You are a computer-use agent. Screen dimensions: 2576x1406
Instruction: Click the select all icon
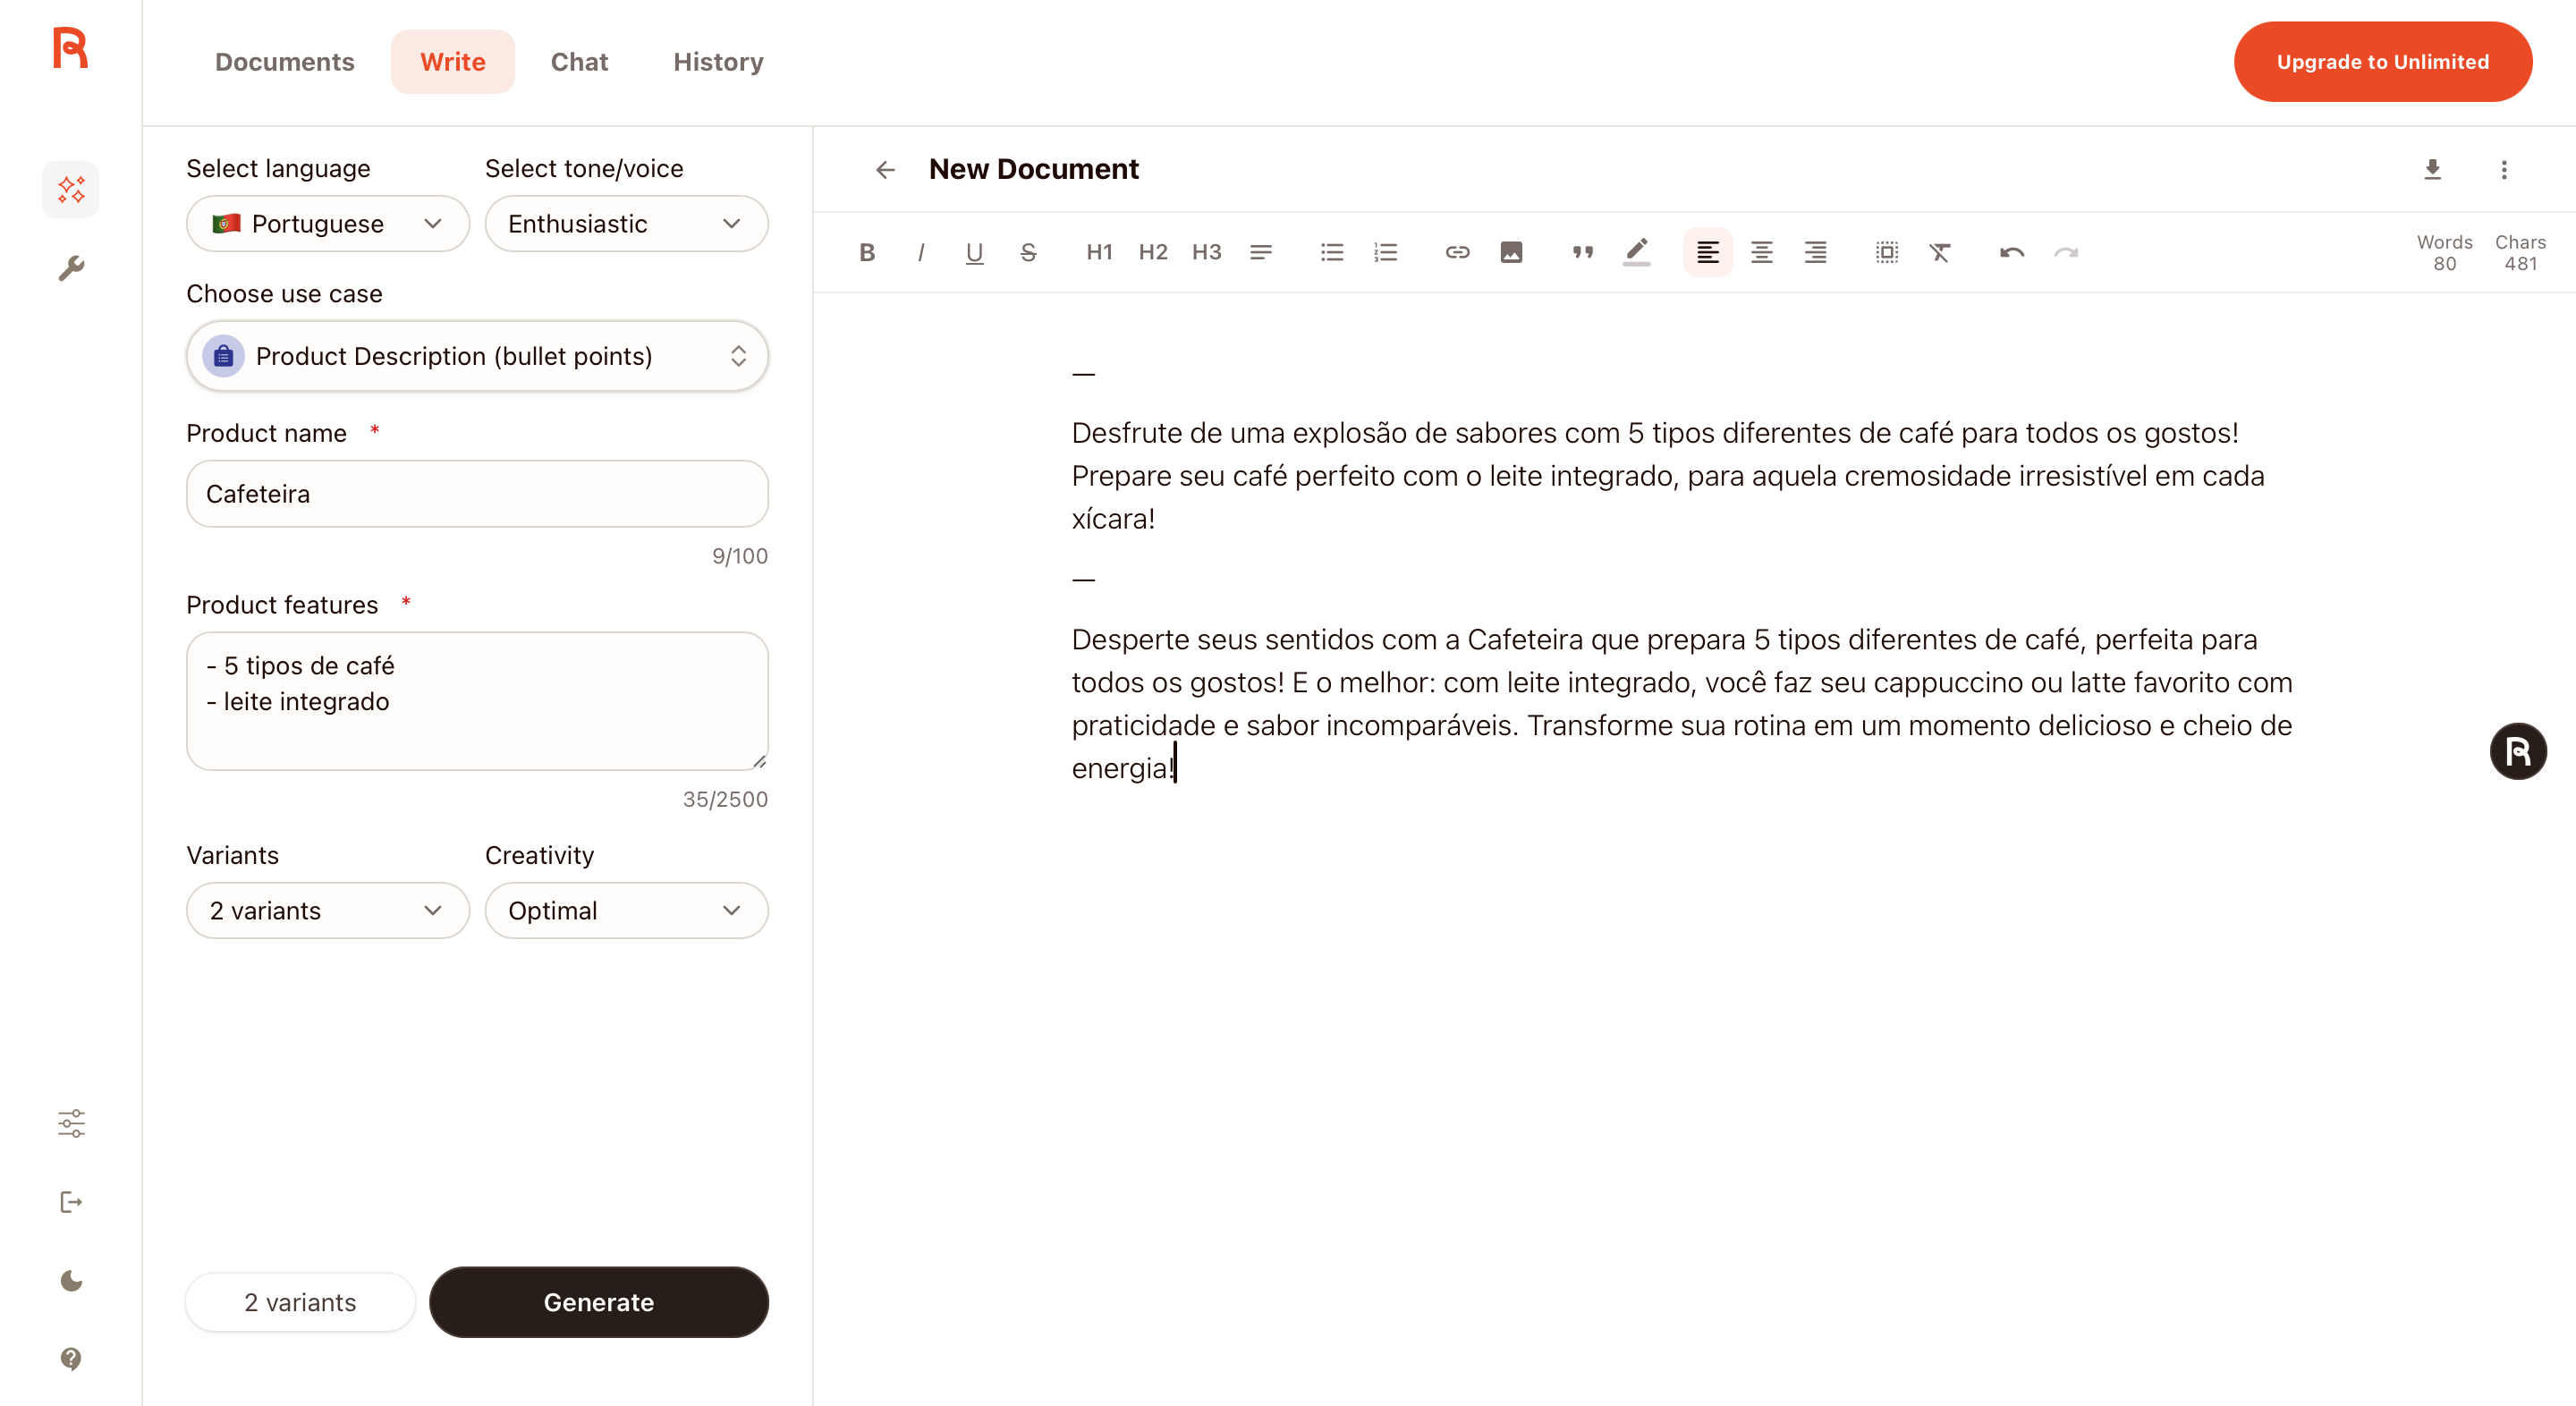click(1887, 253)
